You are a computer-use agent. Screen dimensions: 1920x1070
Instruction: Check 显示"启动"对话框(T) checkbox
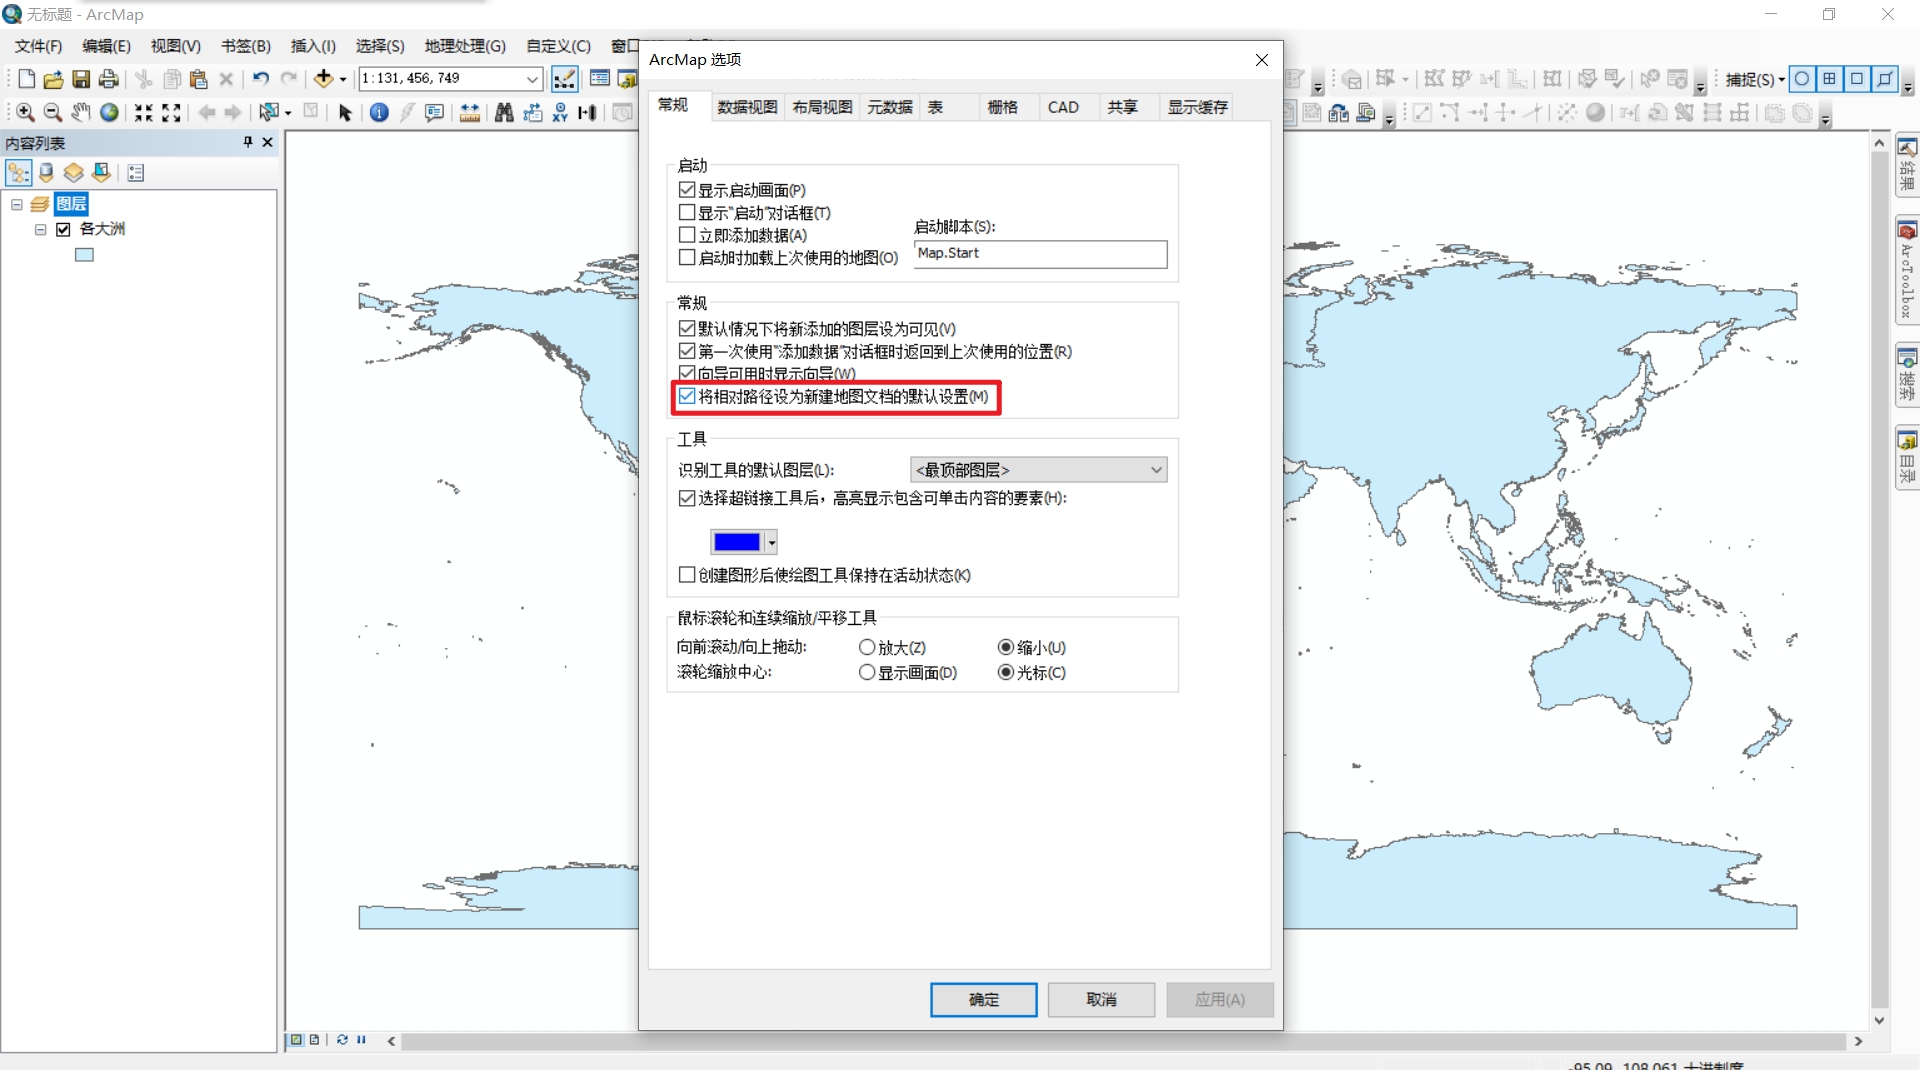pyautogui.click(x=686, y=213)
